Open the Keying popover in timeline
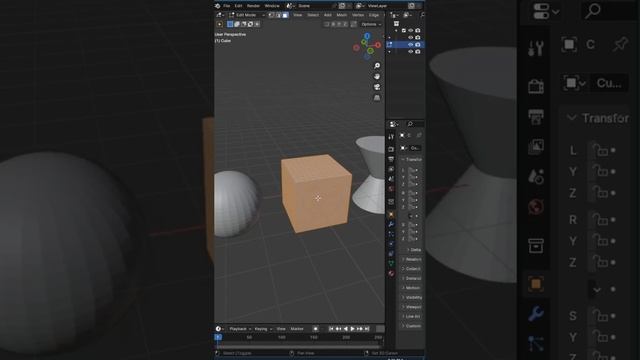The height and width of the screenshot is (360, 640). tap(263, 329)
